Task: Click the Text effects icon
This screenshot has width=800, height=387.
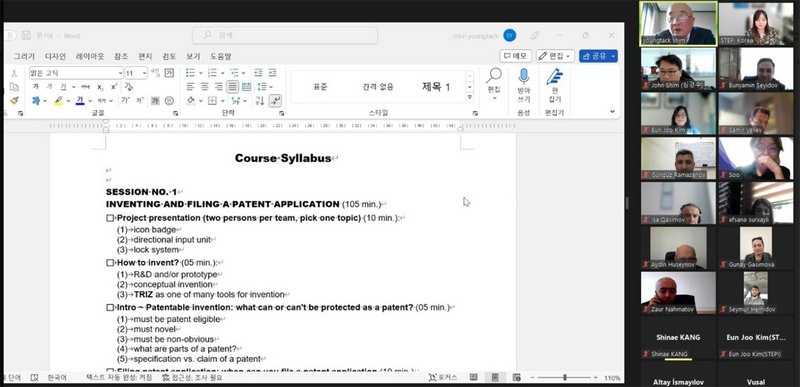Action: [x=36, y=100]
